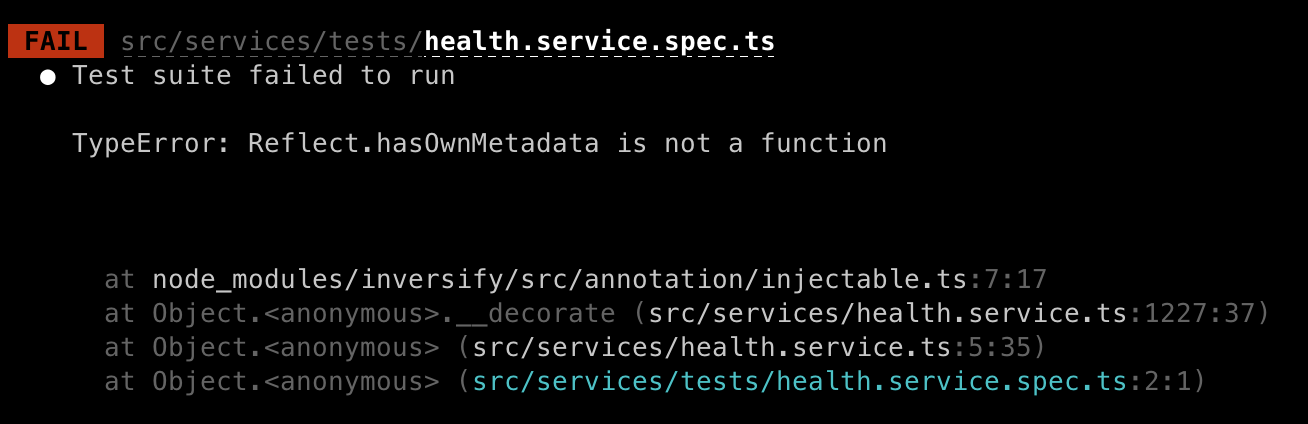Click the :7:17 line position
The height and width of the screenshot is (424, 1308).
1008,280
